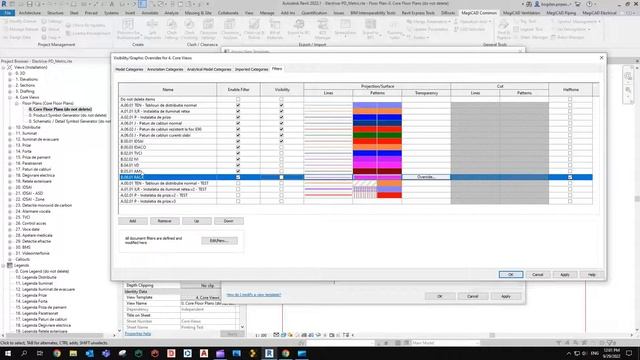Open notification center in system tray
The image size is (640, 360).
629,353
